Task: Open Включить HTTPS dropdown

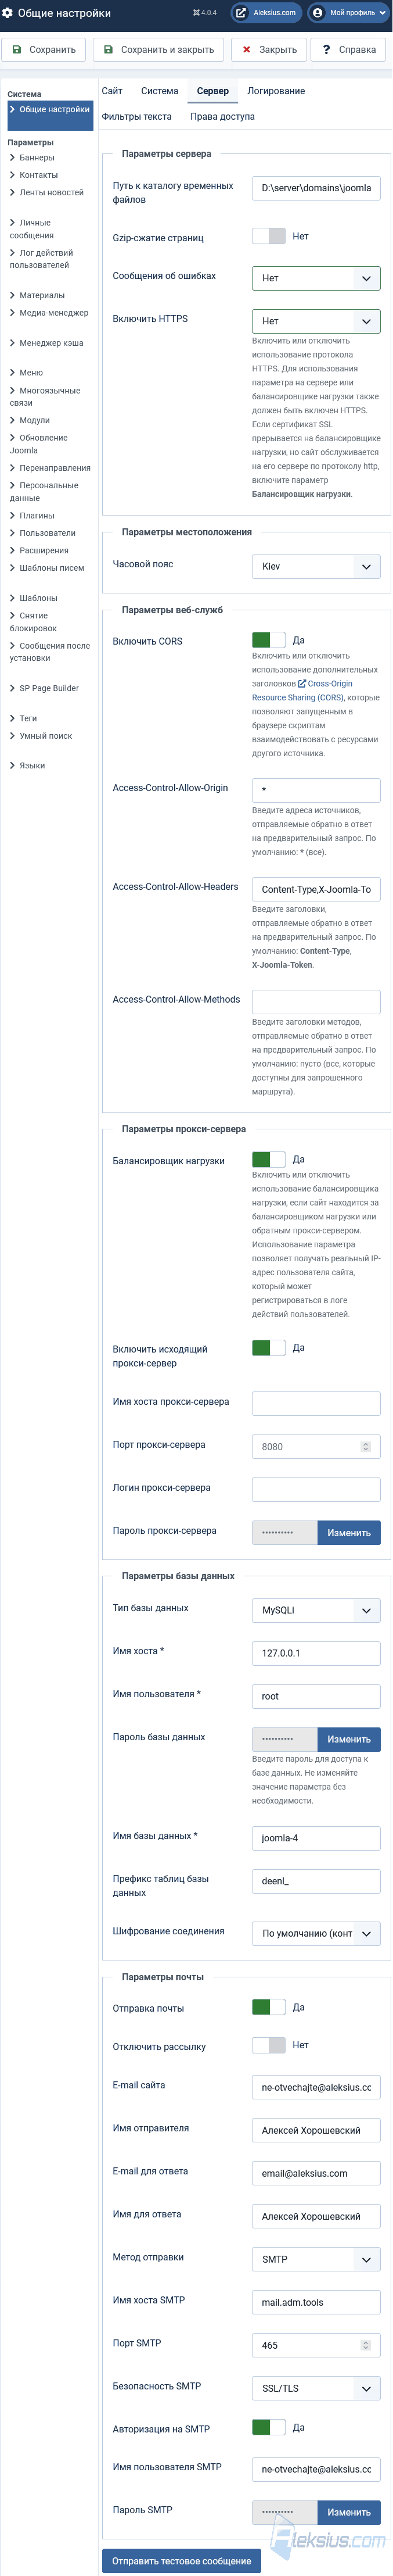Action: coord(316,321)
